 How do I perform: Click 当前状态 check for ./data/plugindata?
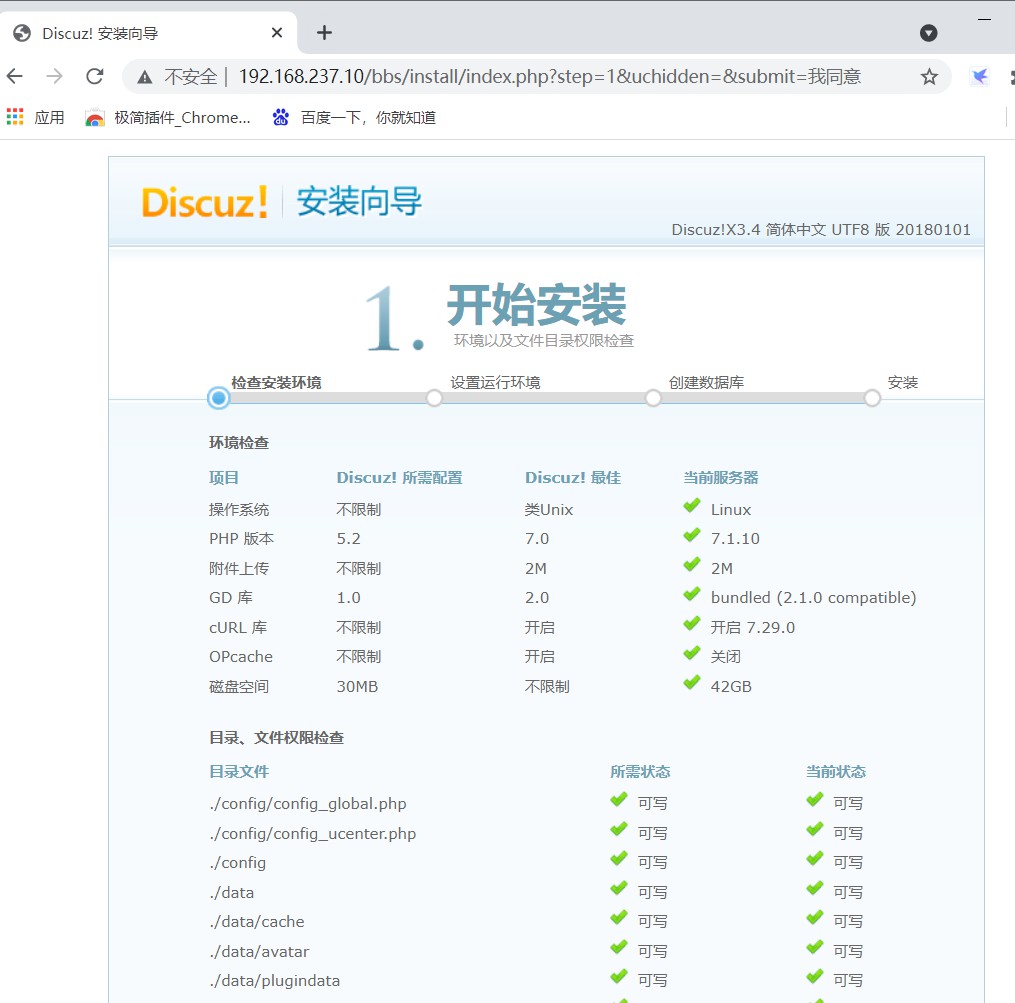coord(815,976)
